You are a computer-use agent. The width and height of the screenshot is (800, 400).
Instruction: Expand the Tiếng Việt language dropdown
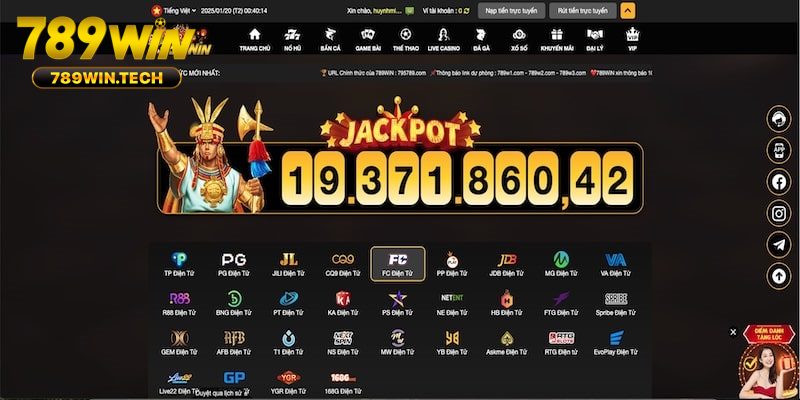[x=173, y=11]
